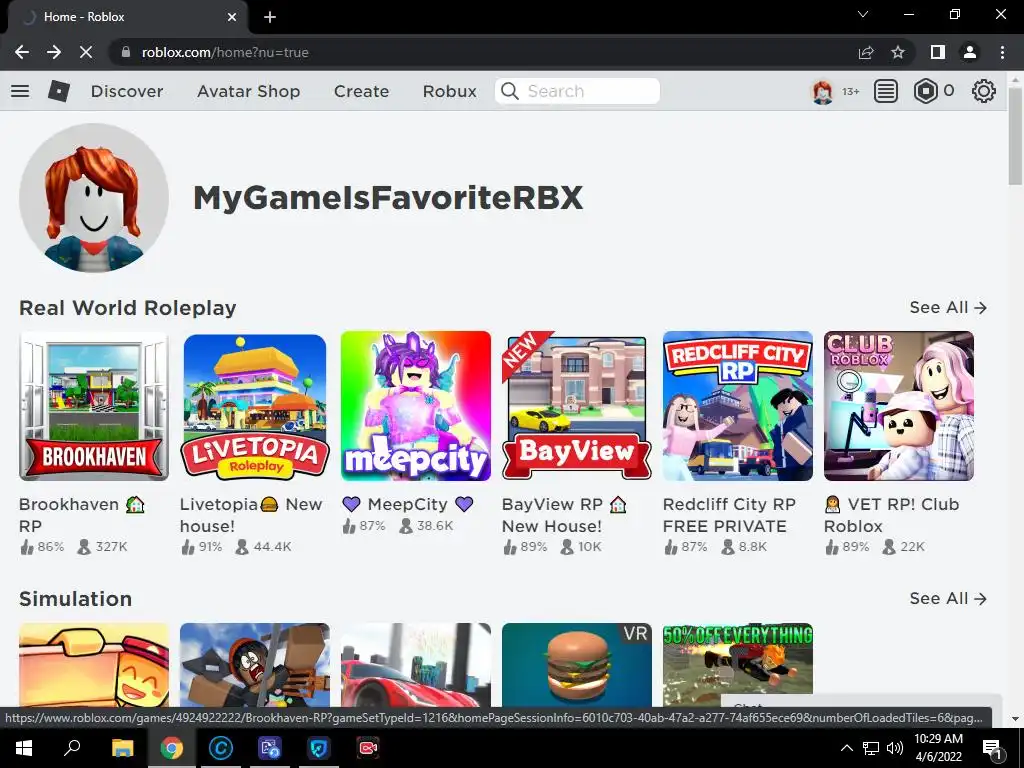The image size is (1024, 768).
Task: Click the Livetopia New house! title
Action: (251, 515)
